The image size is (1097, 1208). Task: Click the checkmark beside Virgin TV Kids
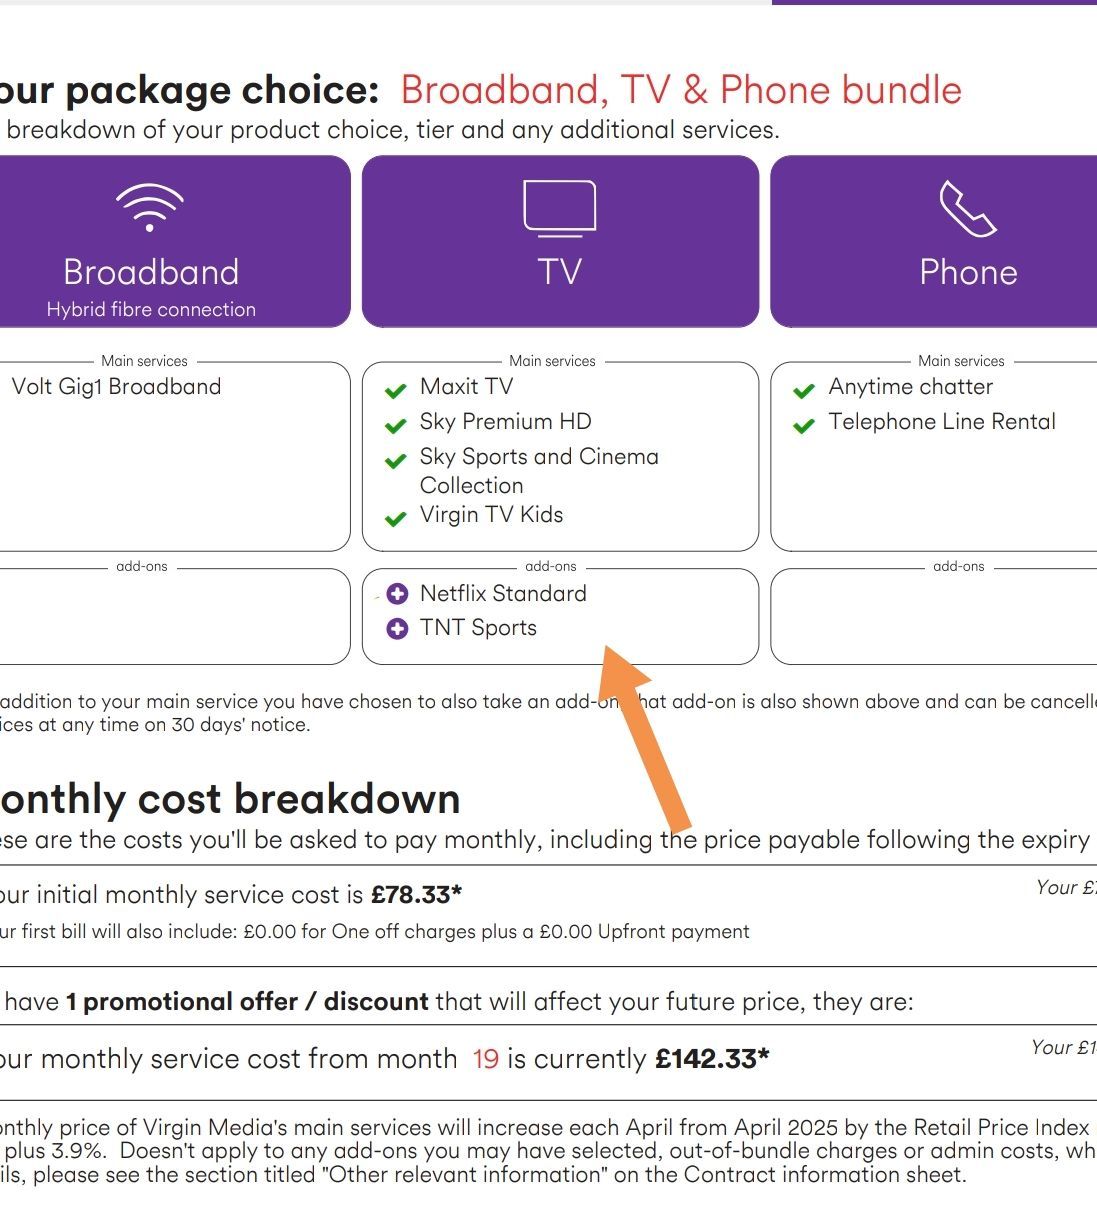[396, 518]
